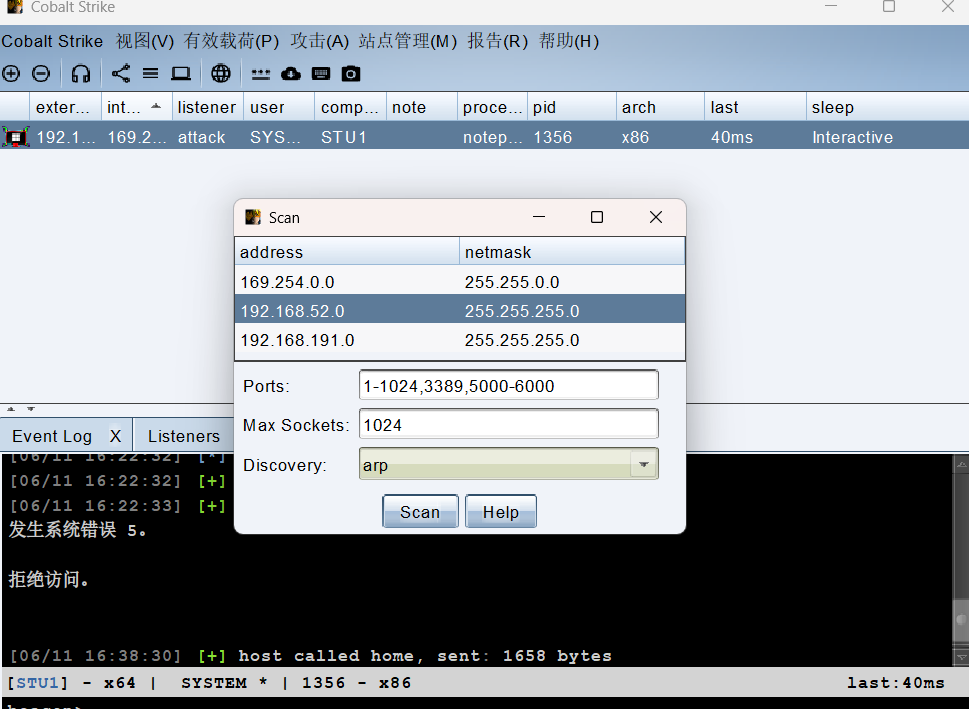Screen dimensions: 969x709
Task: Click the connect plus toolbar icon
Action: (11, 74)
